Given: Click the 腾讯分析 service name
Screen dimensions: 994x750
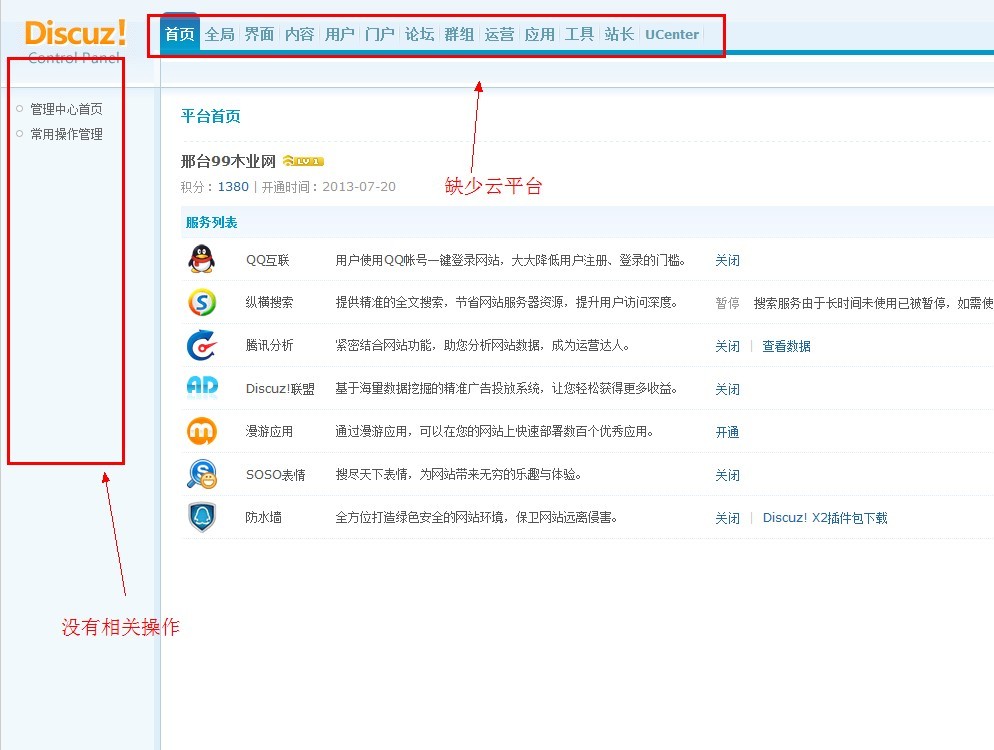Looking at the screenshot, I should (269, 346).
